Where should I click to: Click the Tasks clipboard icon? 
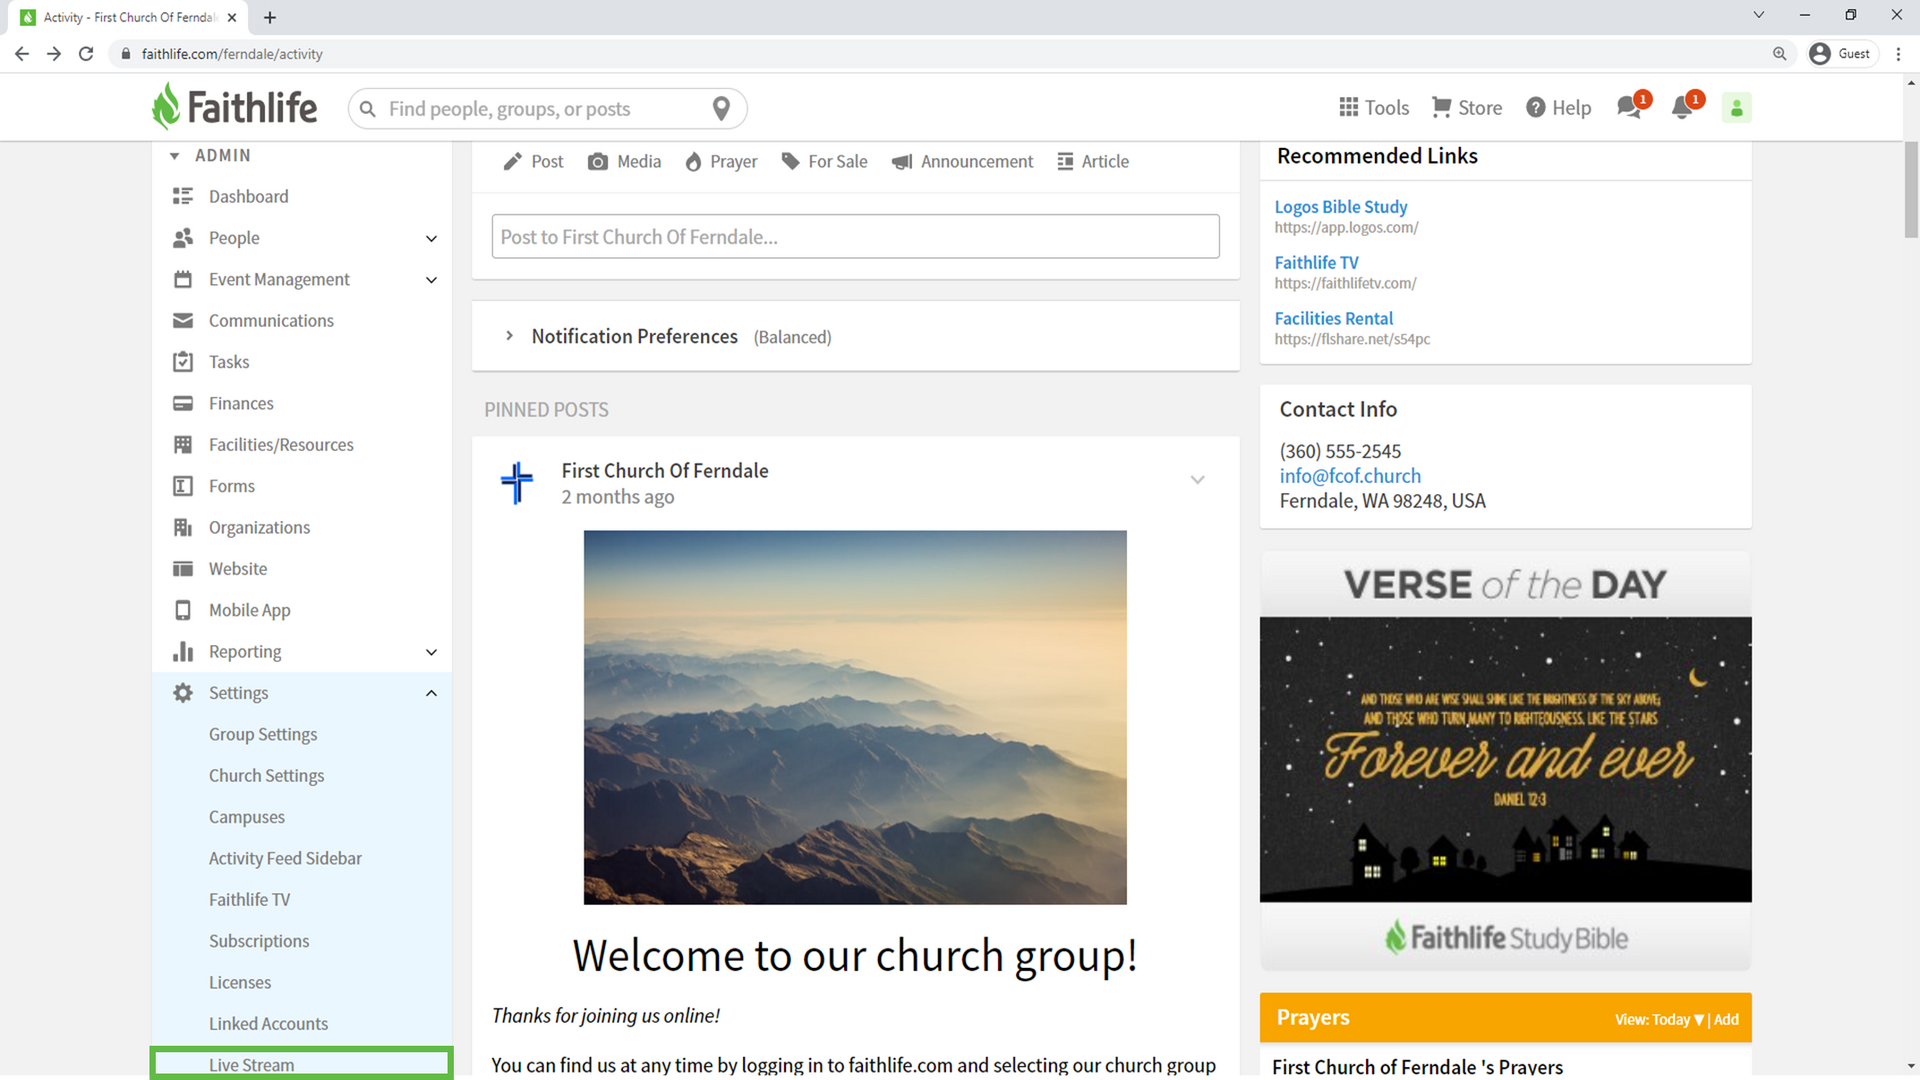[183, 361]
